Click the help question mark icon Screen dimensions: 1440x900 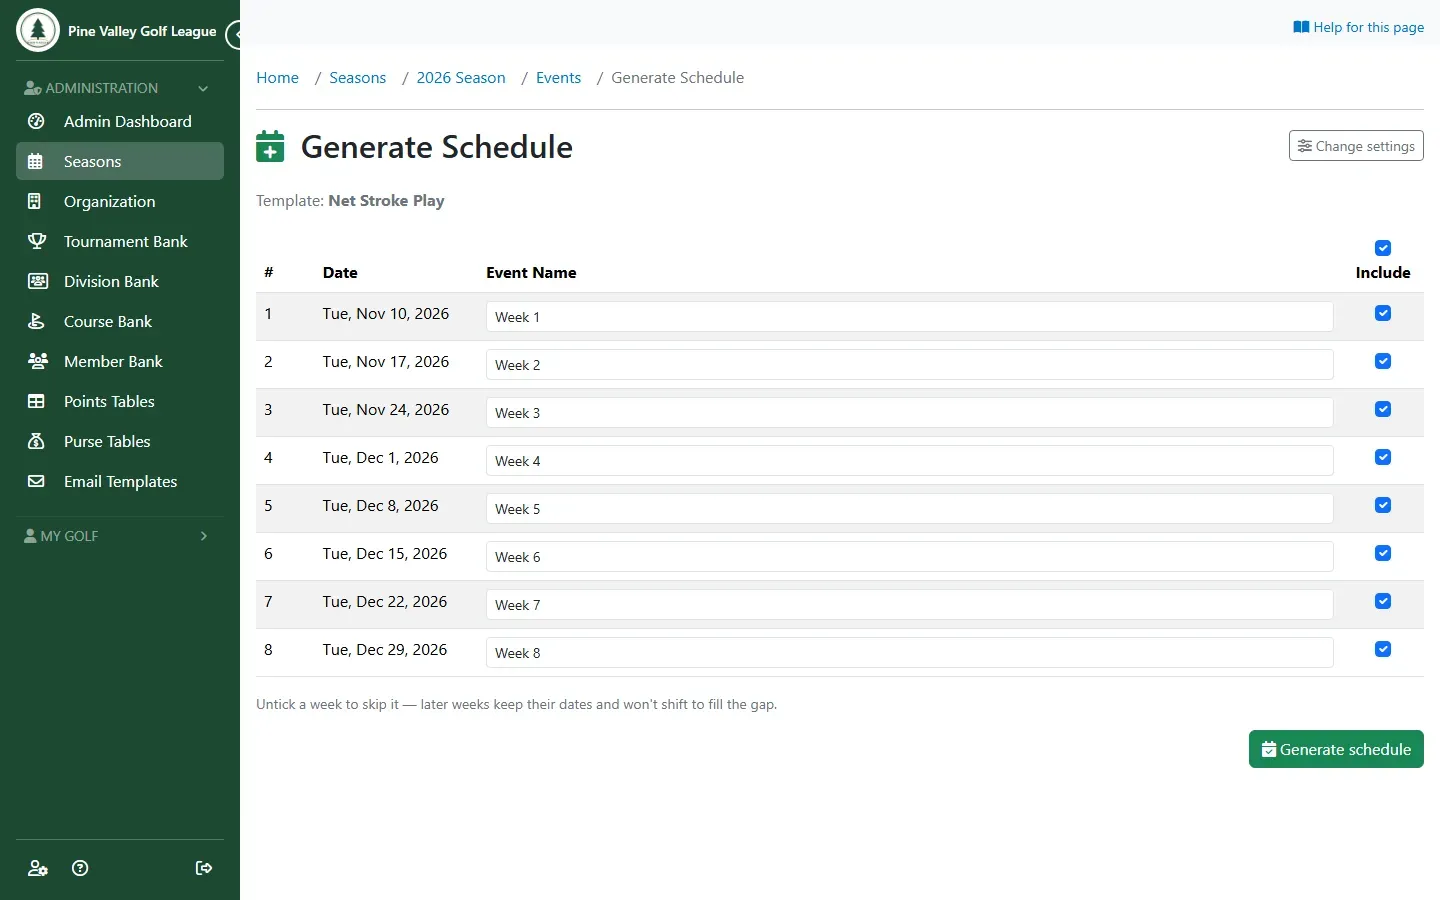pos(80,868)
